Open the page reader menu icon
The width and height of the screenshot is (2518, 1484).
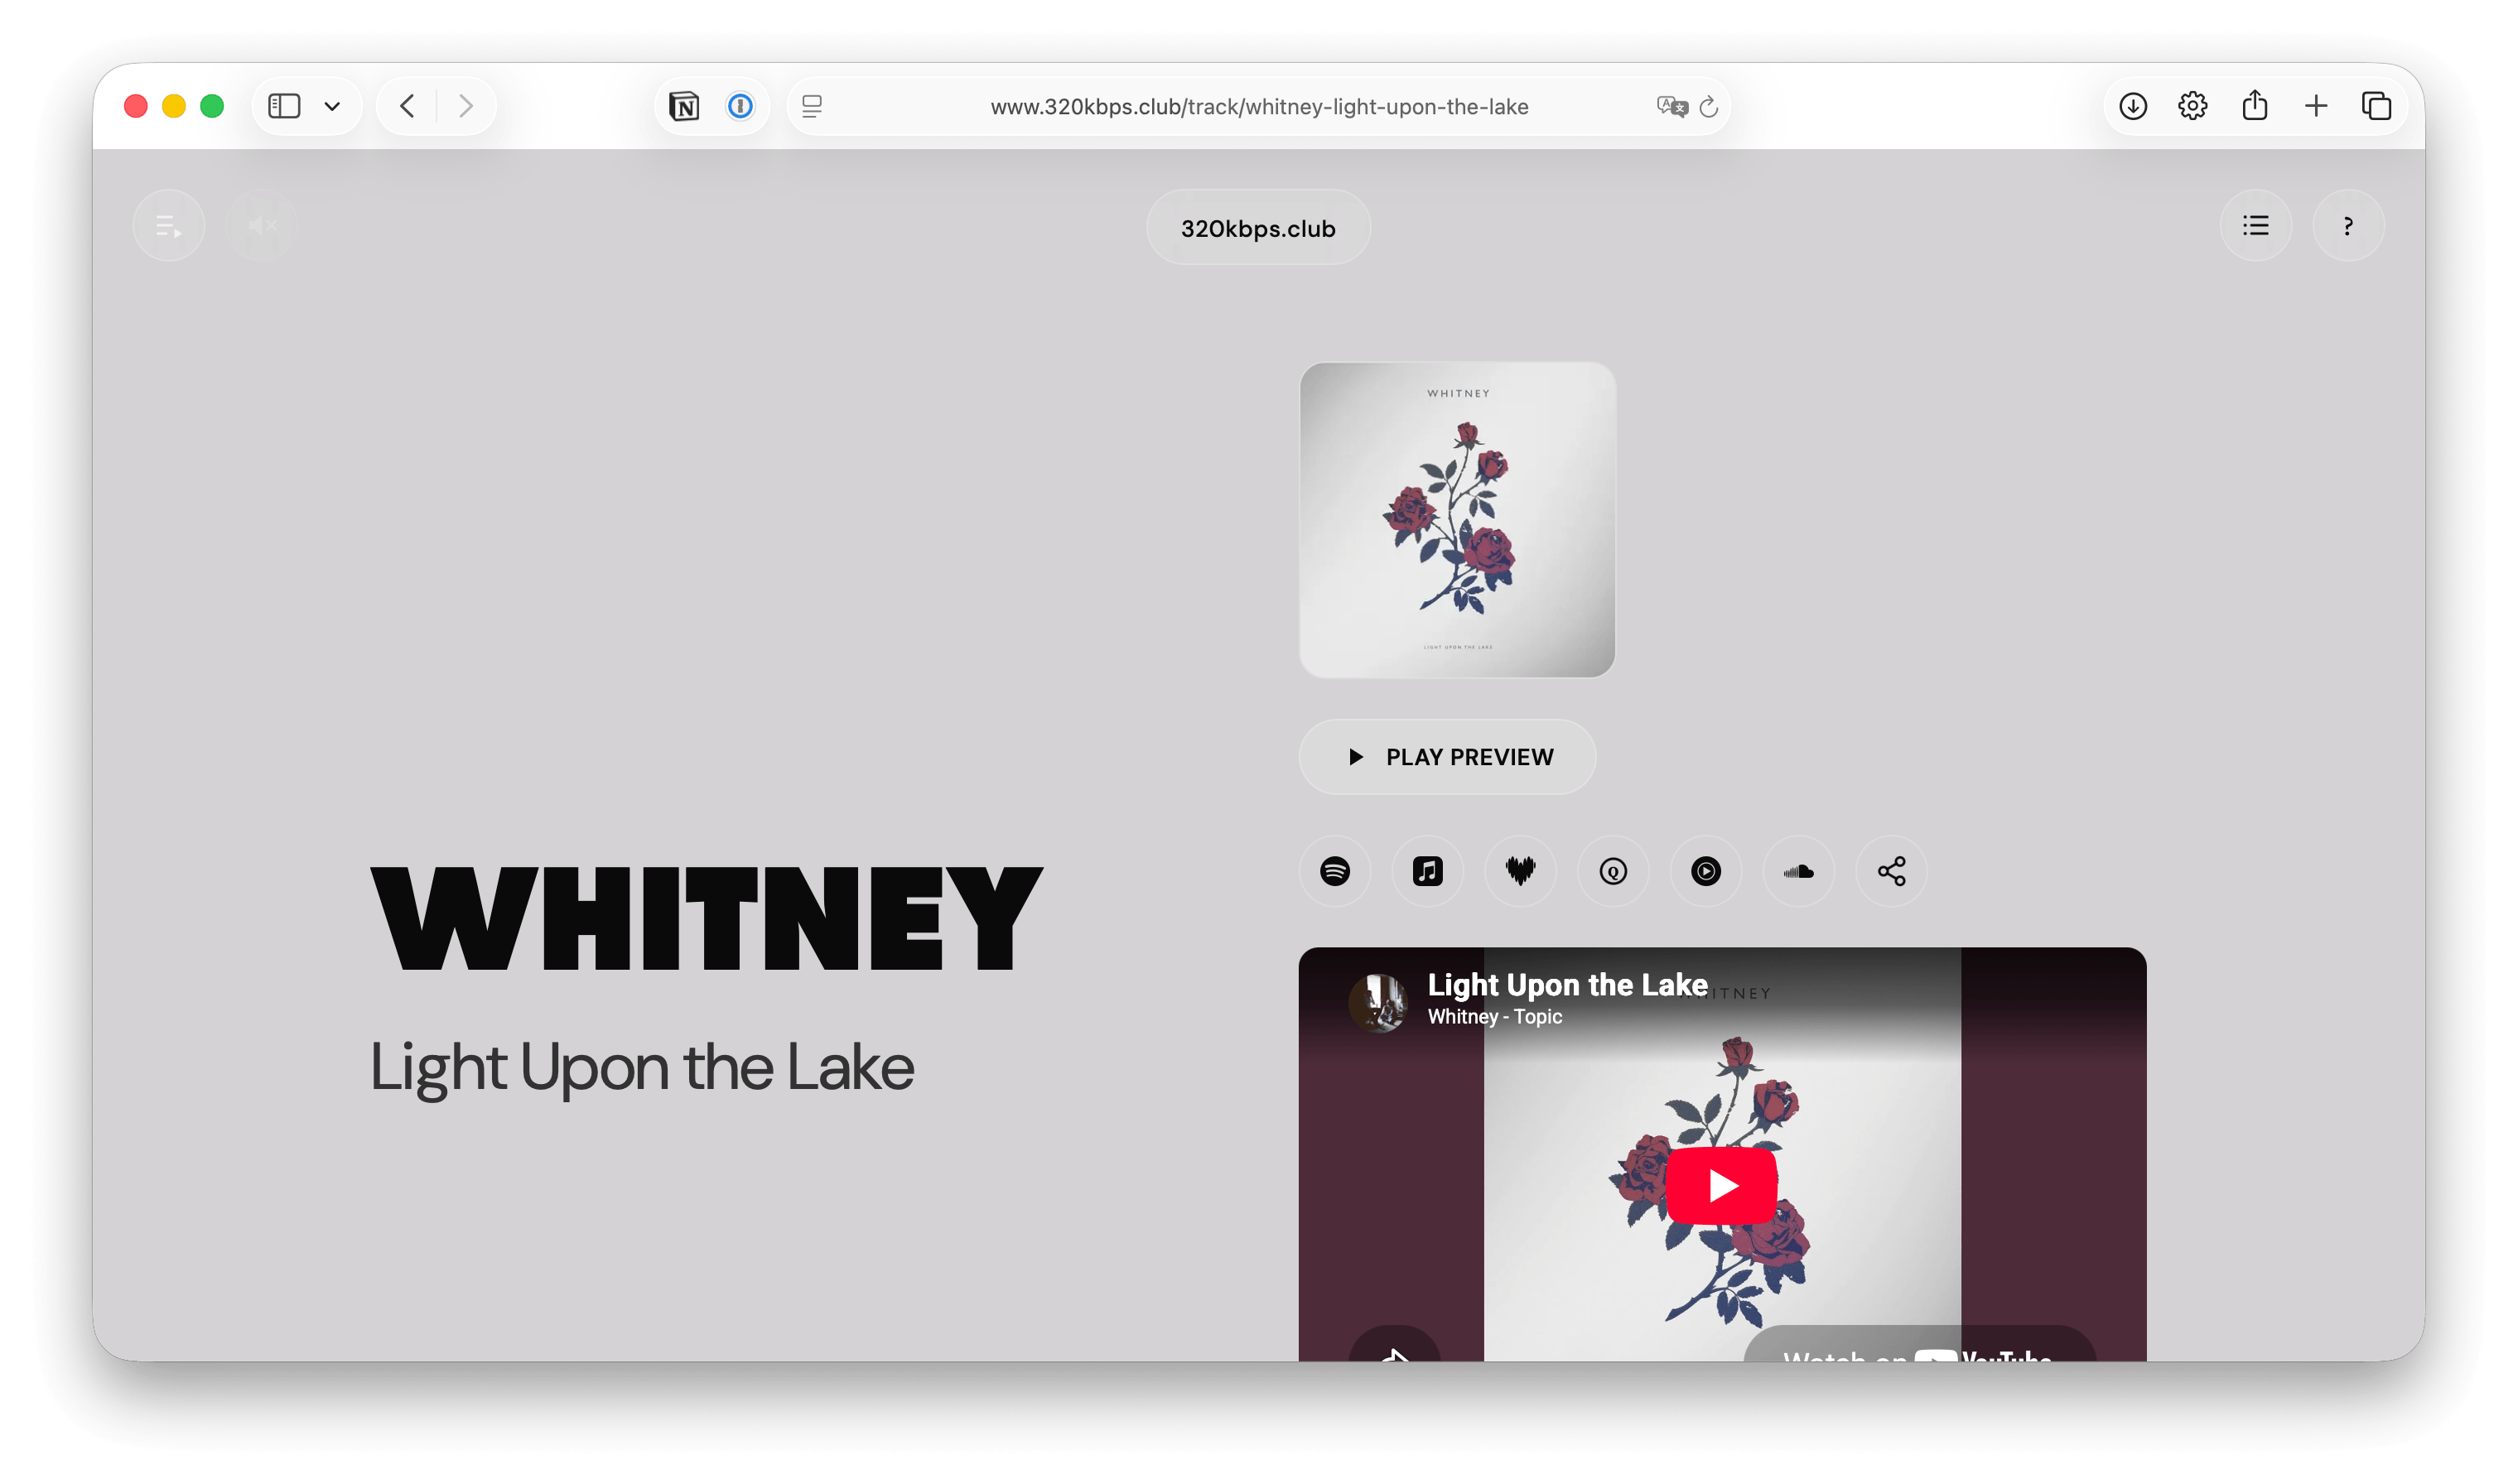click(x=812, y=106)
